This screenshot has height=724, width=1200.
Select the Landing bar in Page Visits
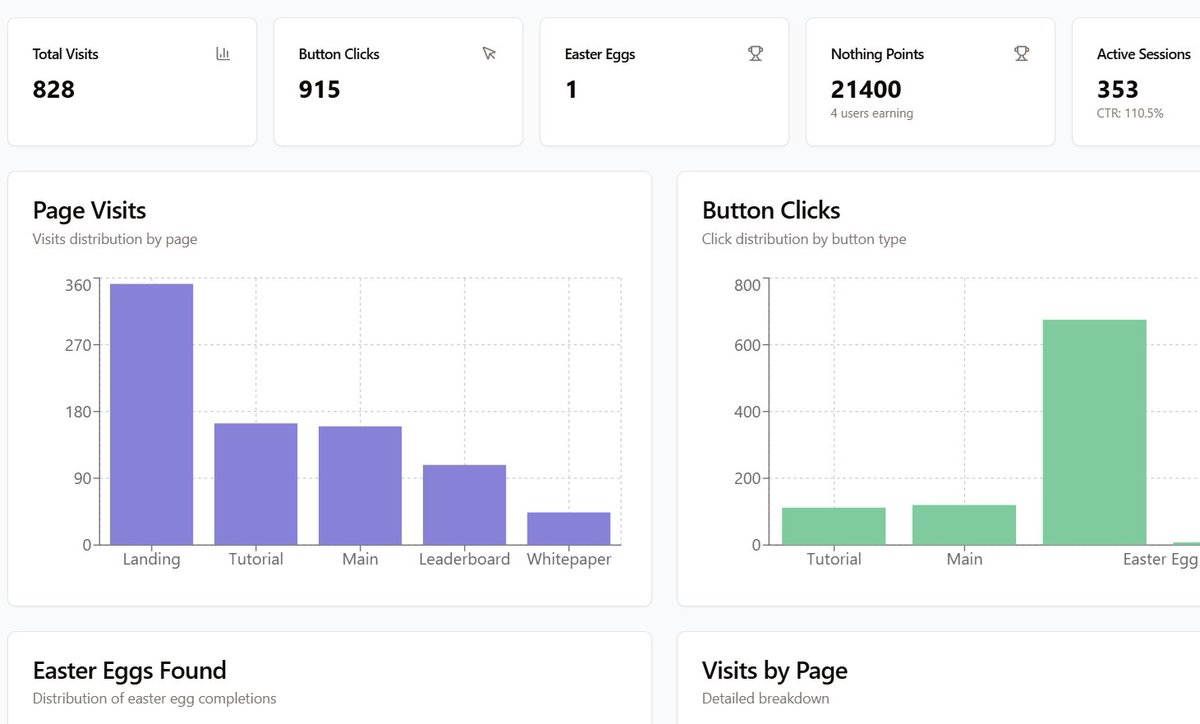151,414
